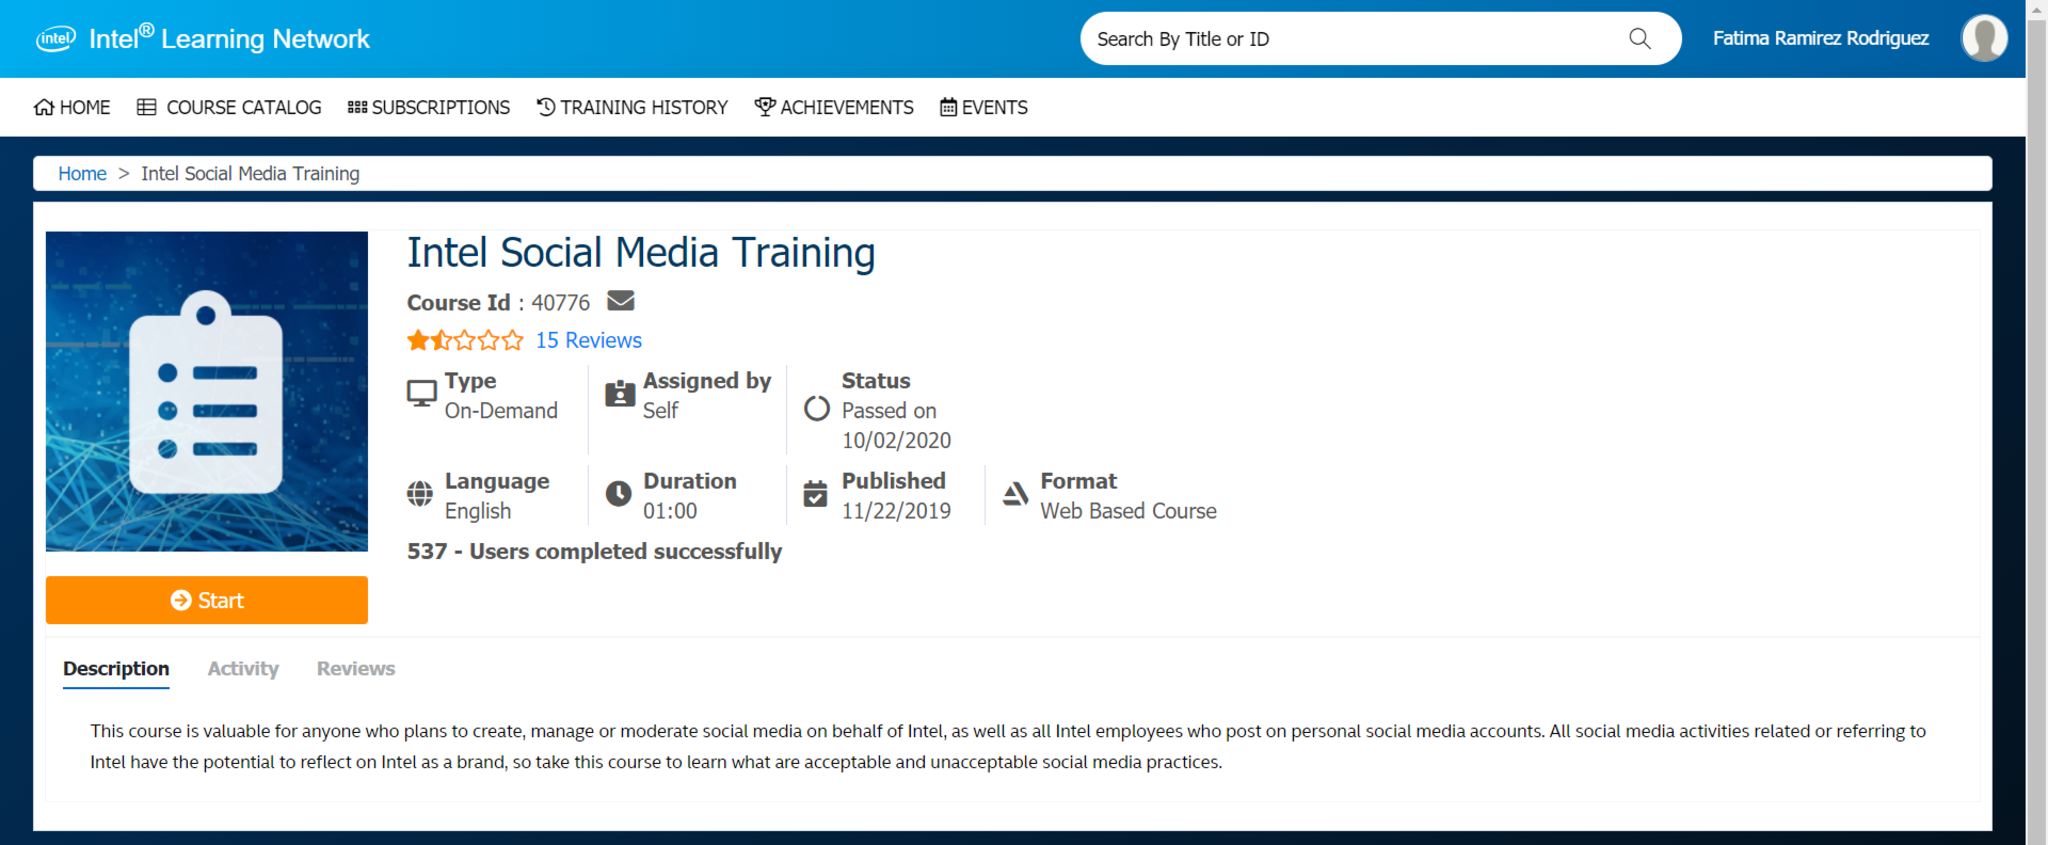Open the Home menu item
Image resolution: width=2048 pixels, height=845 pixels.
click(x=72, y=108)
